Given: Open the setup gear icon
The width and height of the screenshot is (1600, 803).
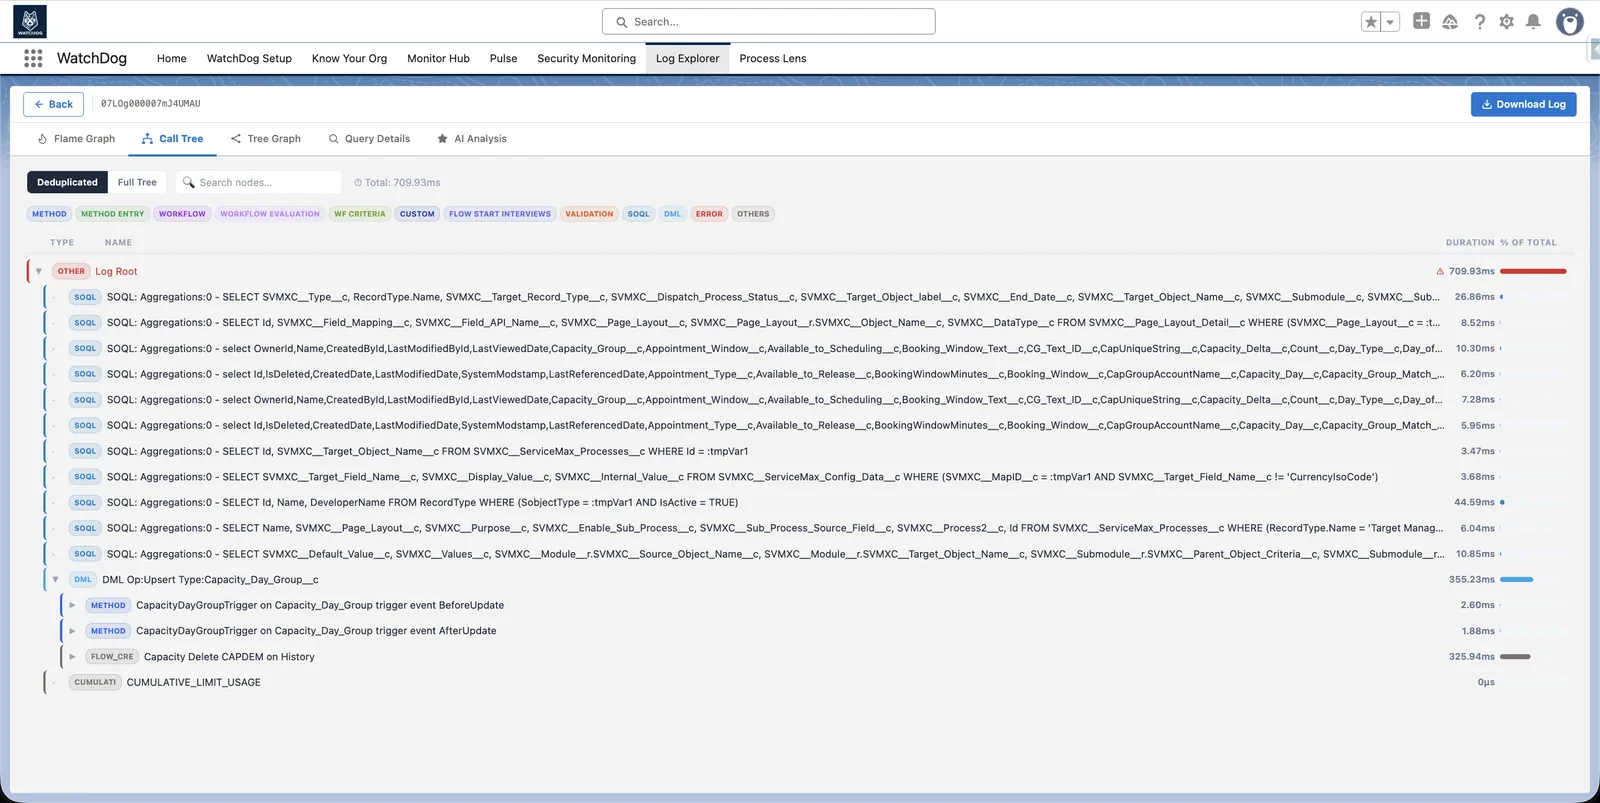Looking at the screenshot, I should pos(1506,21).
